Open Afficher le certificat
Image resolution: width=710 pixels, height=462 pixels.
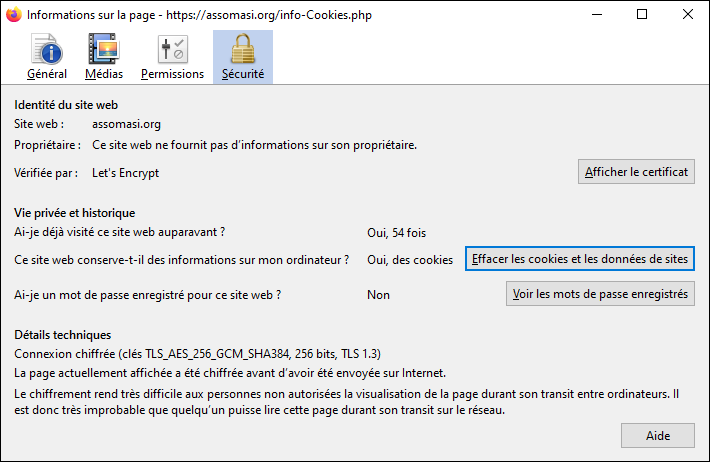[636, 172]
